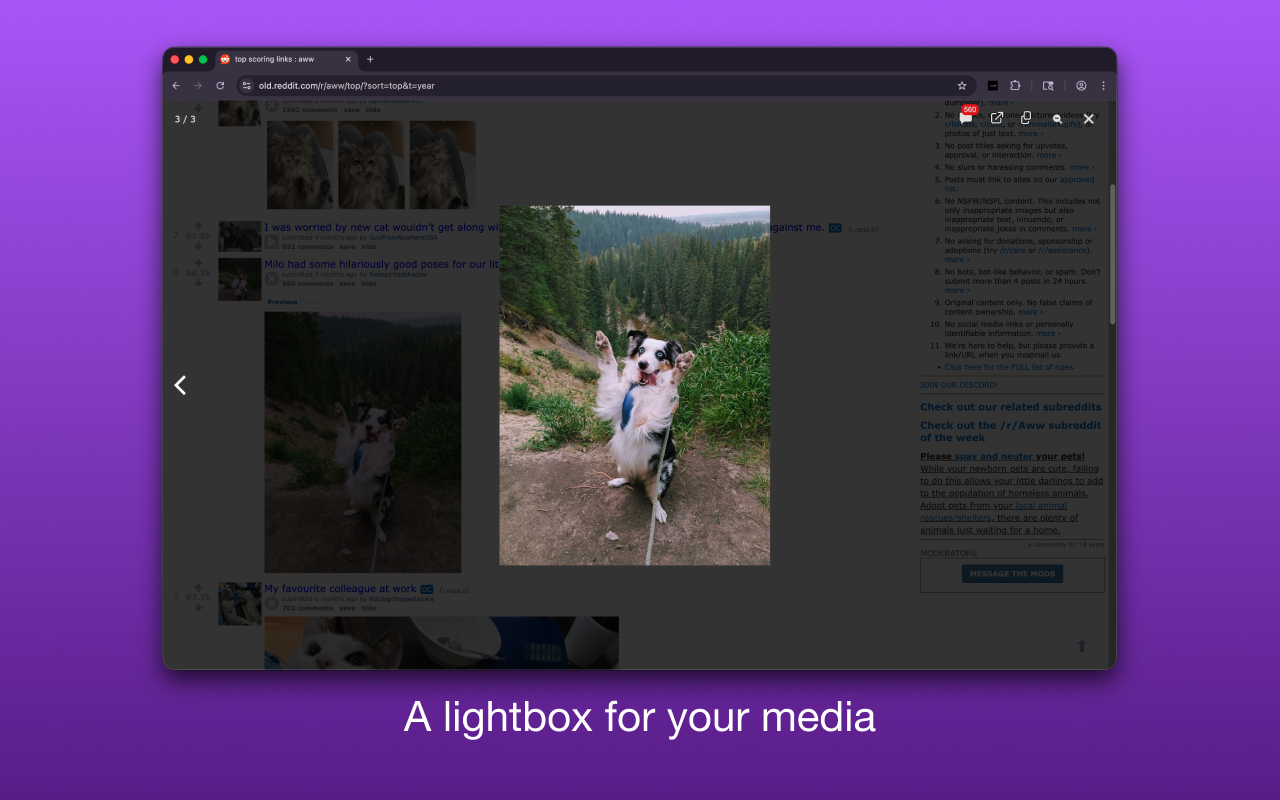Open the lightbox comments icon with 560 badge
The width and height of the screenshot is (1280, 800).
point(966,118)
